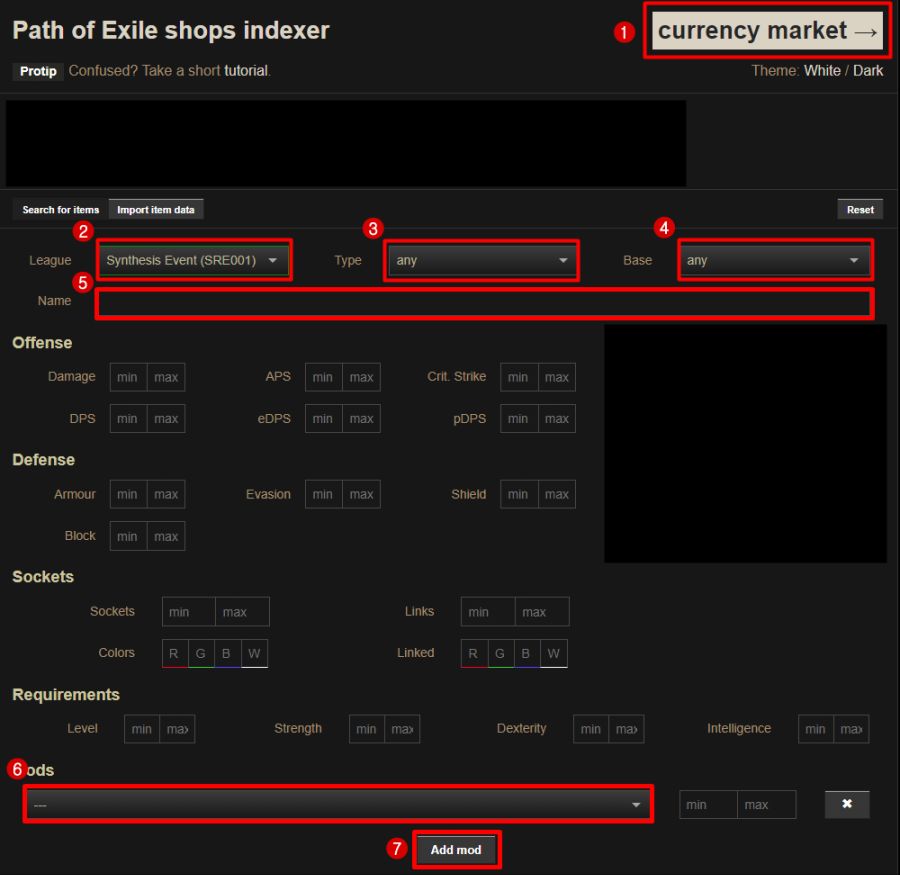900x875 pixels.
Task: Click the Damage min field
Action: [x=128, y=377]
